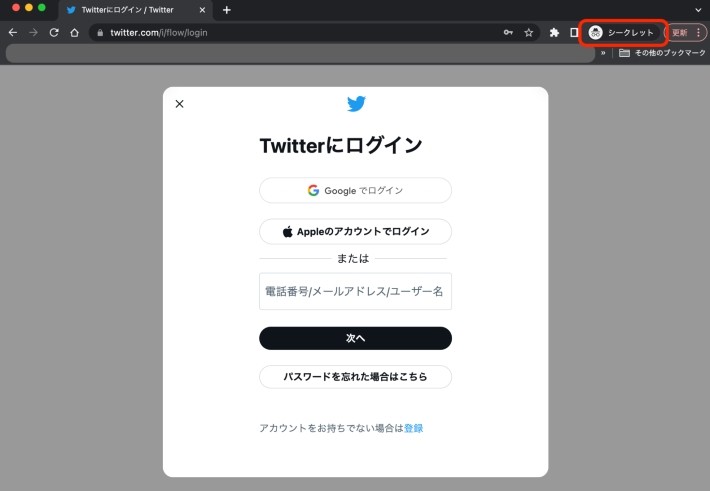Maximize the window with the green button
Screen dimensions: 710x491
(x=42, y=7)
